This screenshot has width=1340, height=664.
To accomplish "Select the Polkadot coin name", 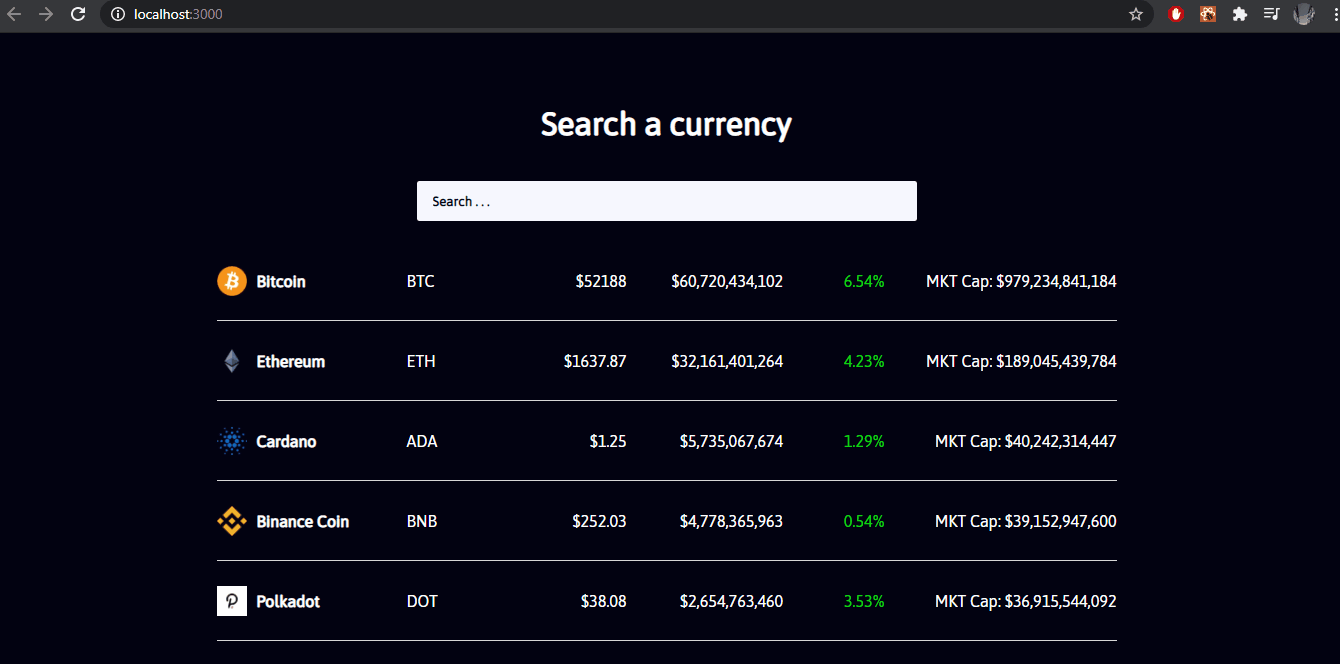I will pos(288,602).
